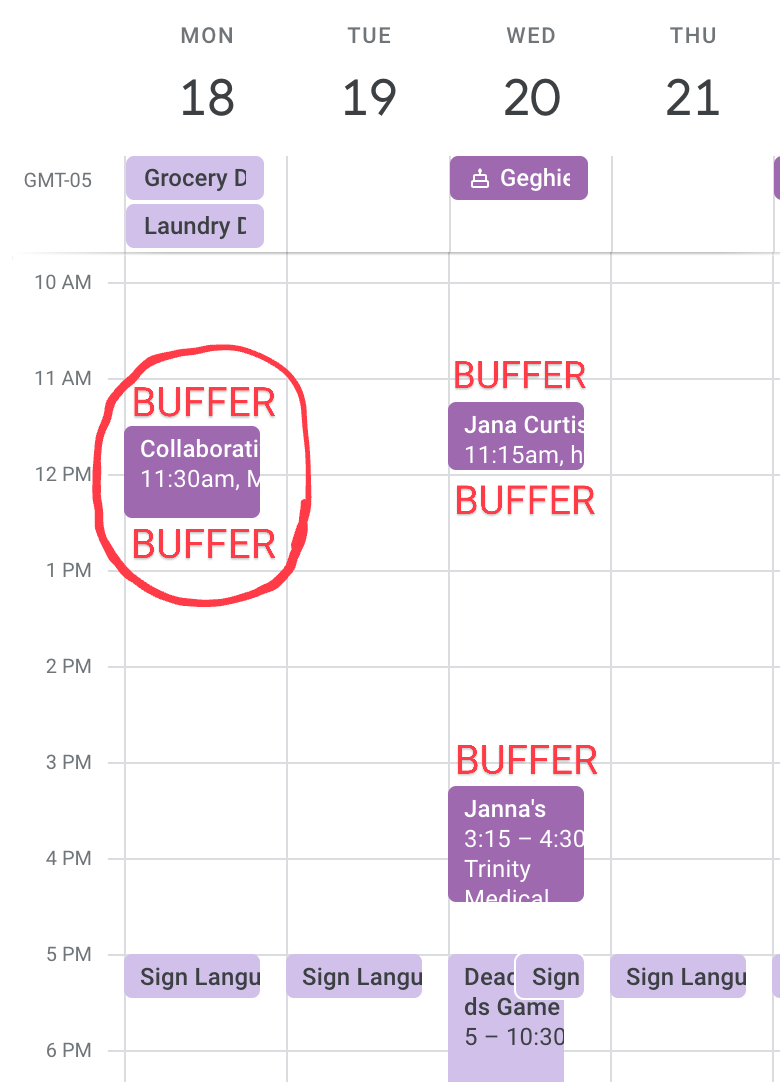Image resolution: width=780 pixels, height=1082 pixels.
Task: Select Monday 18 date header
Action: pyautogui.click(x=207, y=98)
